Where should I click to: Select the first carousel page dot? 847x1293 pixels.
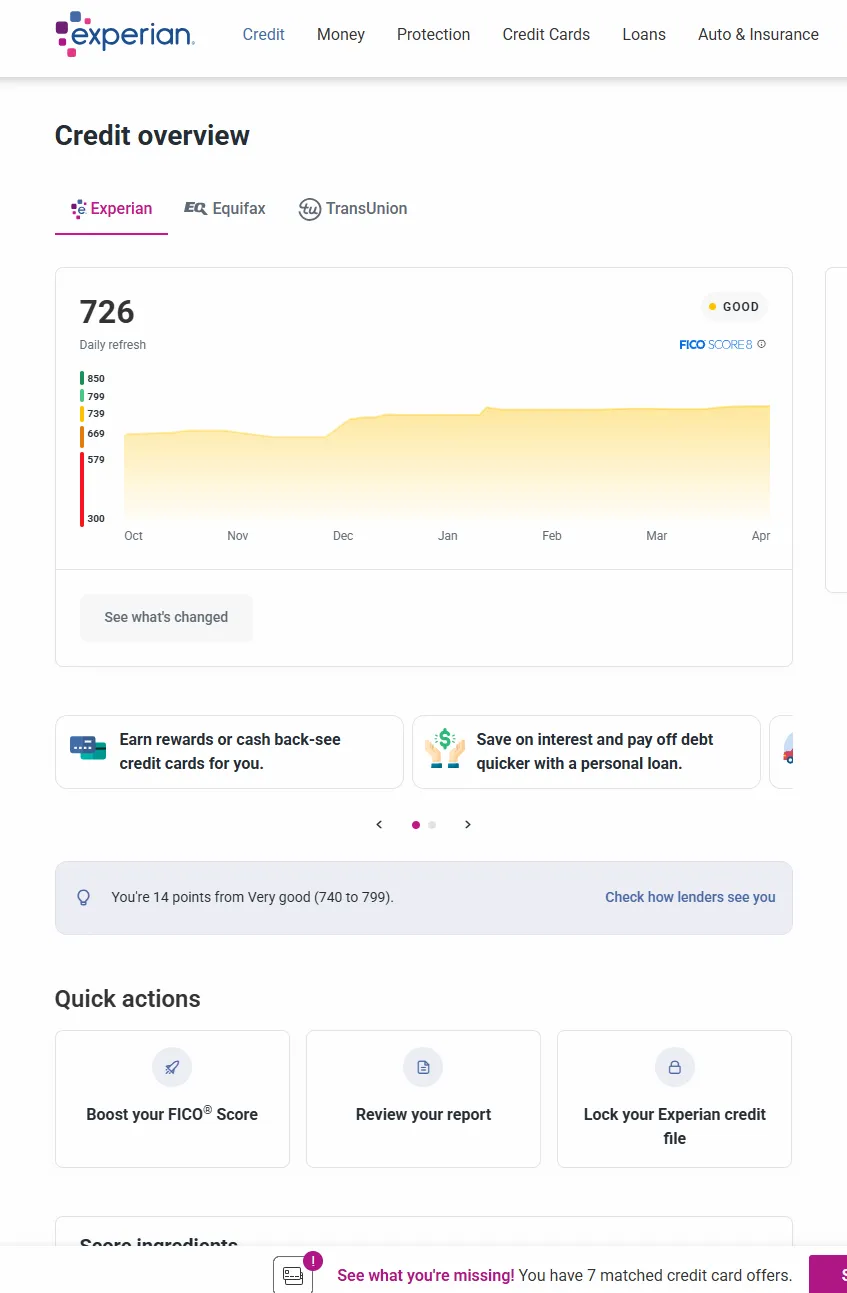point(416,825)
